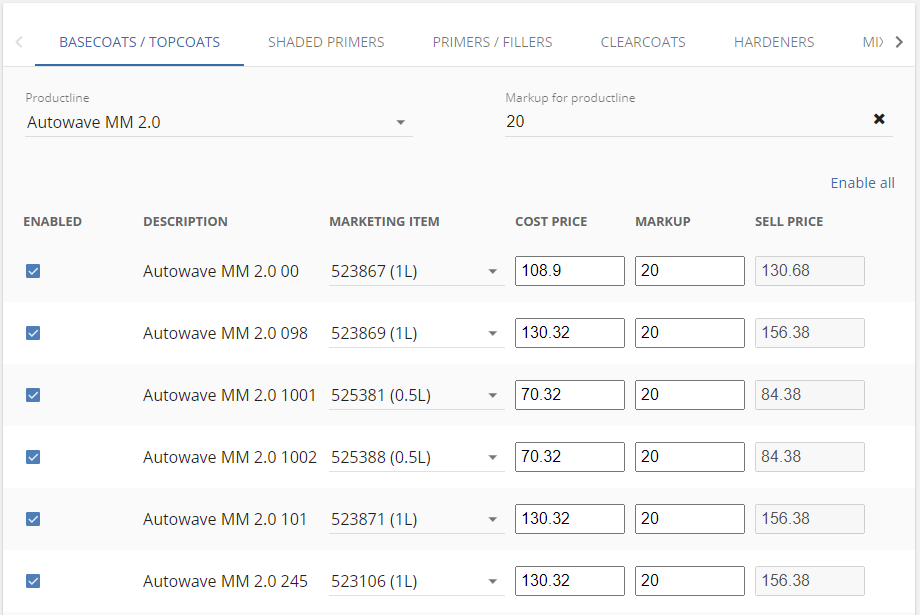Click the SELL PRICE column header
The image size is (920, 615).
(x=789, y=222)
